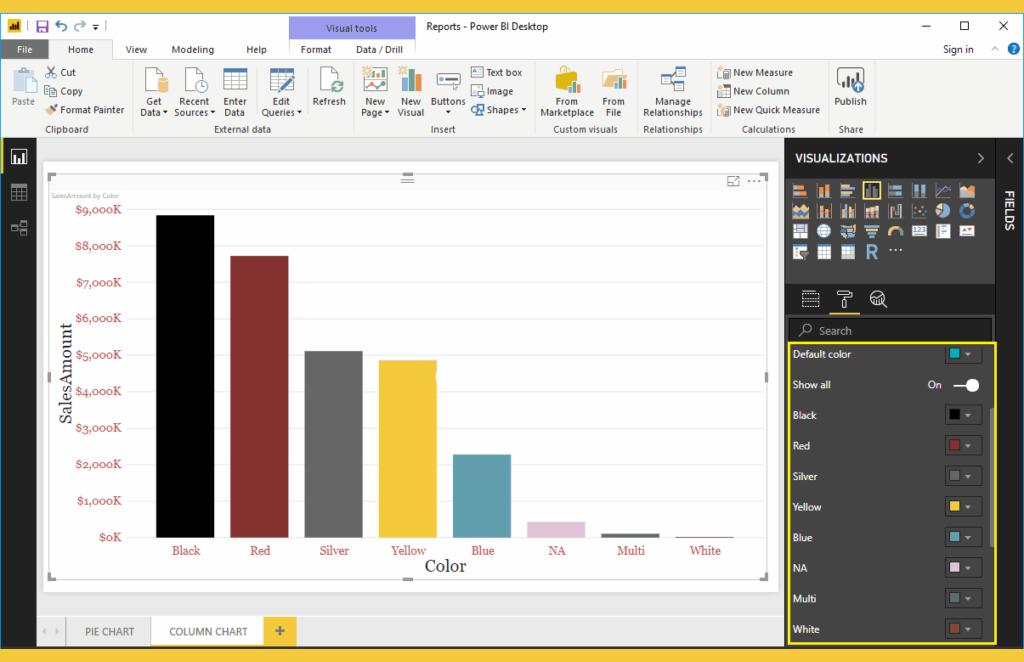Select the Funnel visual
Image resolution: width=1024 pixels, height=662 pixels.
871,231
